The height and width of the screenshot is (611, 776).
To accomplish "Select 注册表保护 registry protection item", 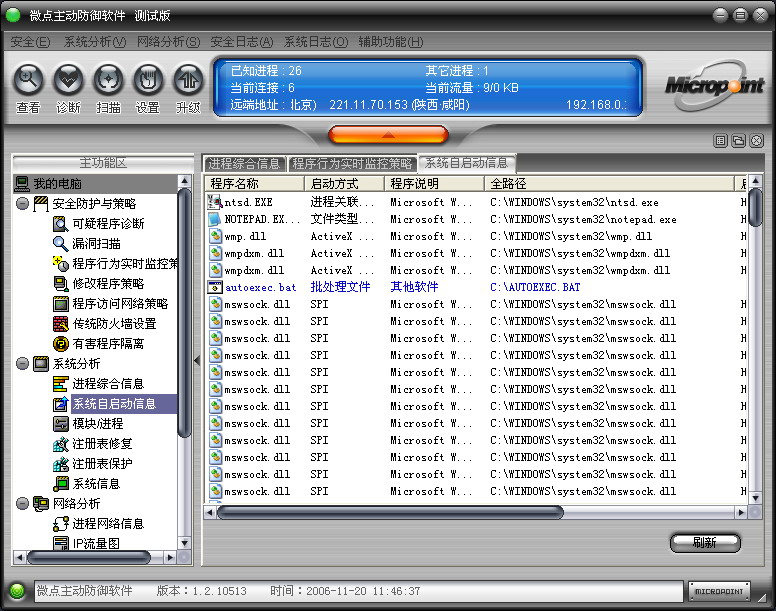I will click(x=93, y=464).
